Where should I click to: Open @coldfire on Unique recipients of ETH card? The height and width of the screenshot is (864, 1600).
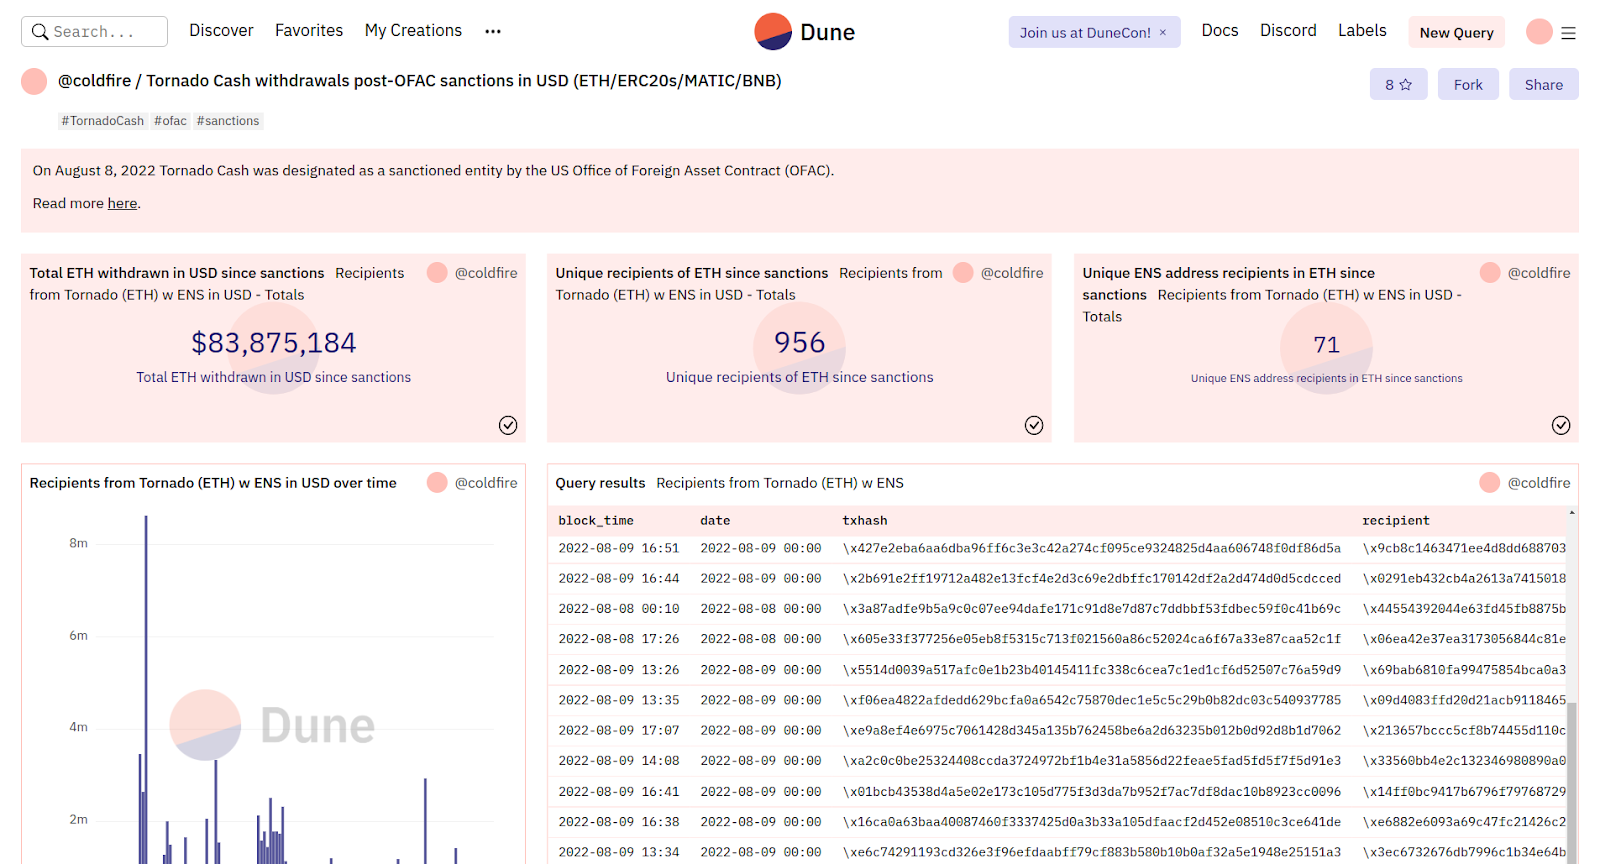pos(1012,273)
